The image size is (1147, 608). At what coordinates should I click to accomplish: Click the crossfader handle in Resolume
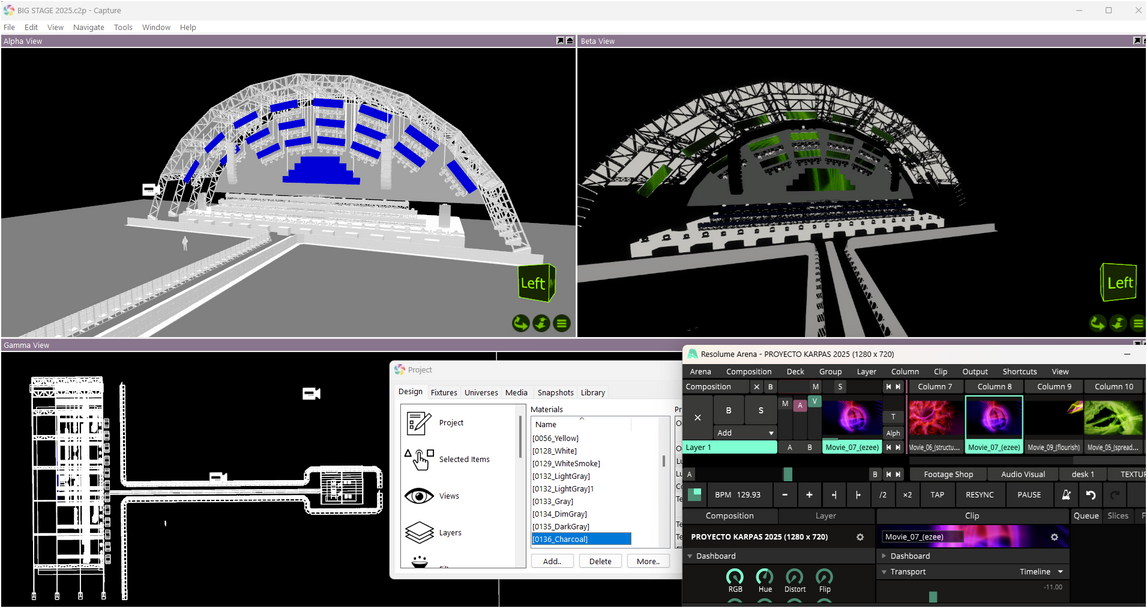(x=788, y=475)
